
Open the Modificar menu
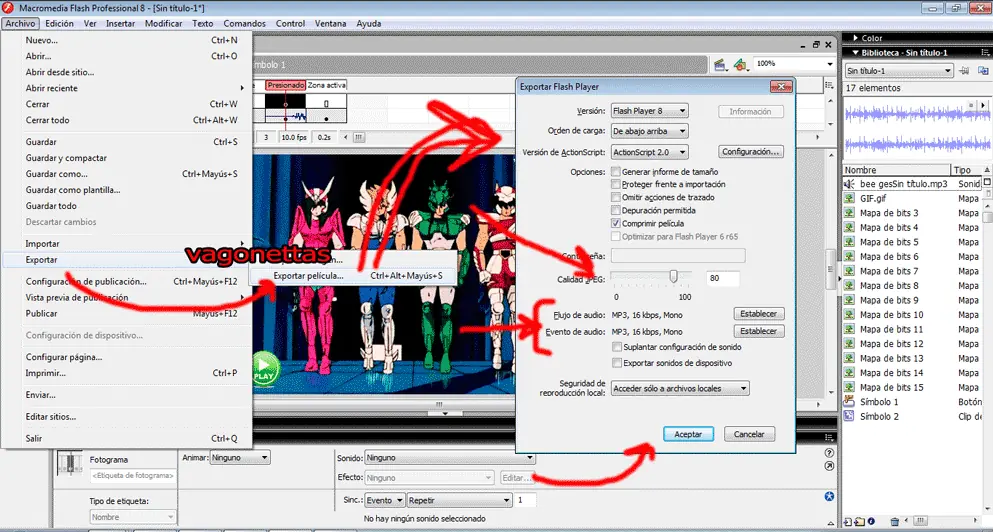(x=163, y=23)
